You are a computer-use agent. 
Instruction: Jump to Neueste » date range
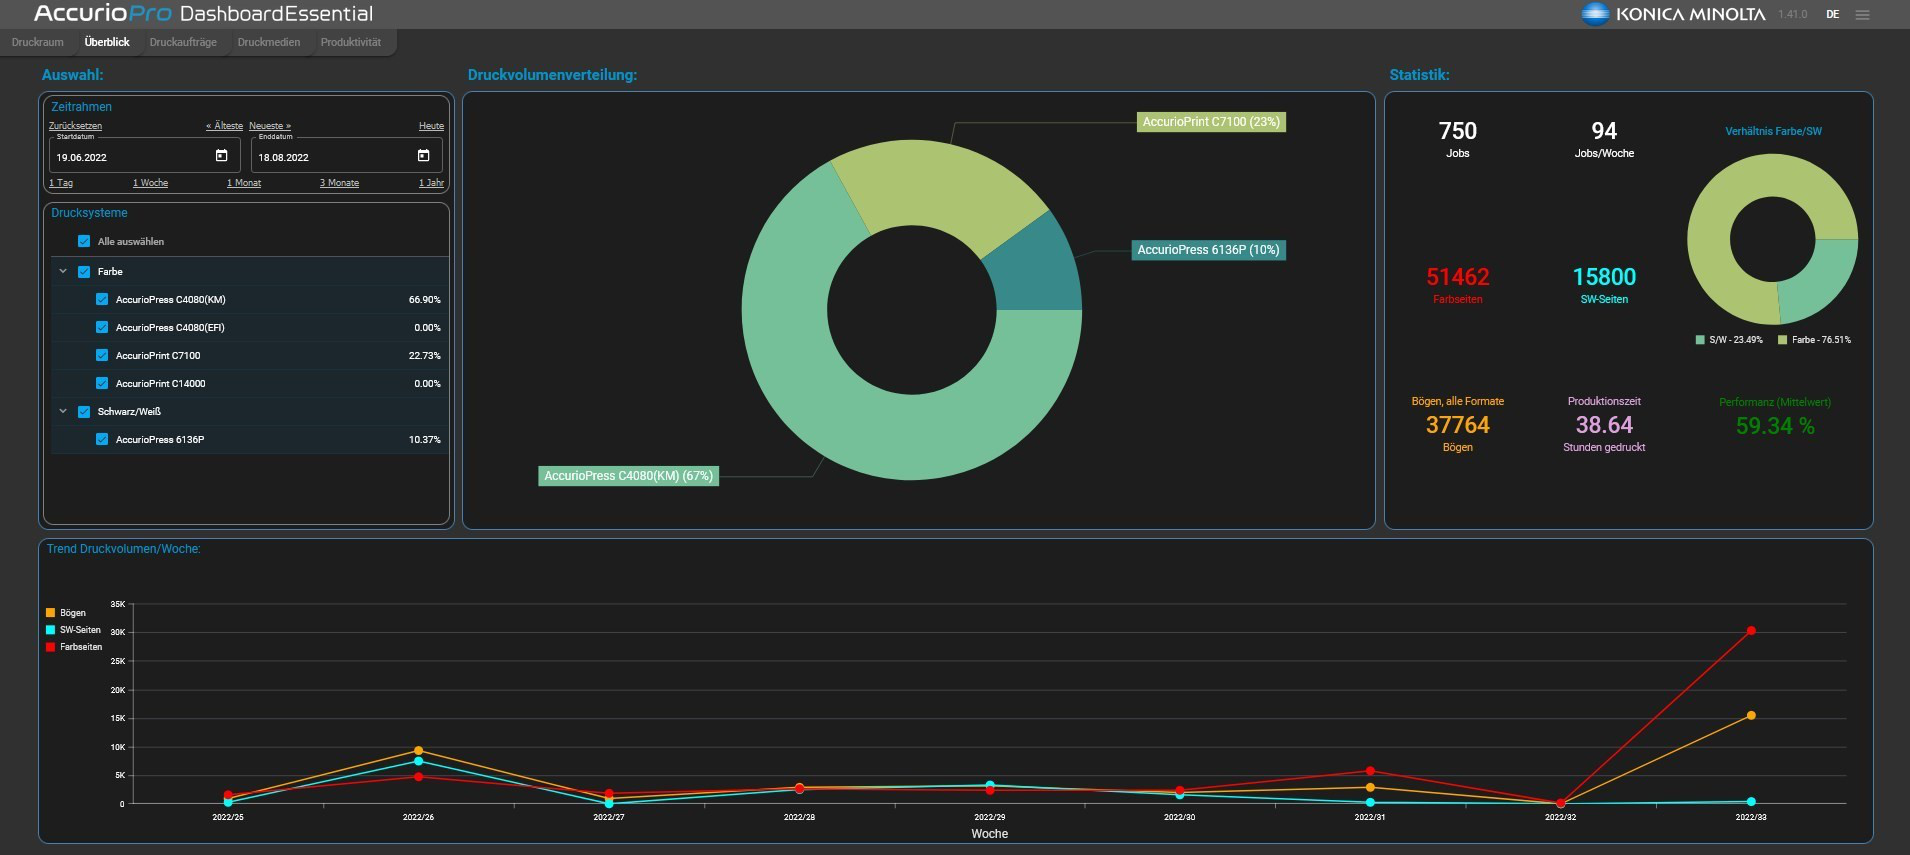pos(270,126)
